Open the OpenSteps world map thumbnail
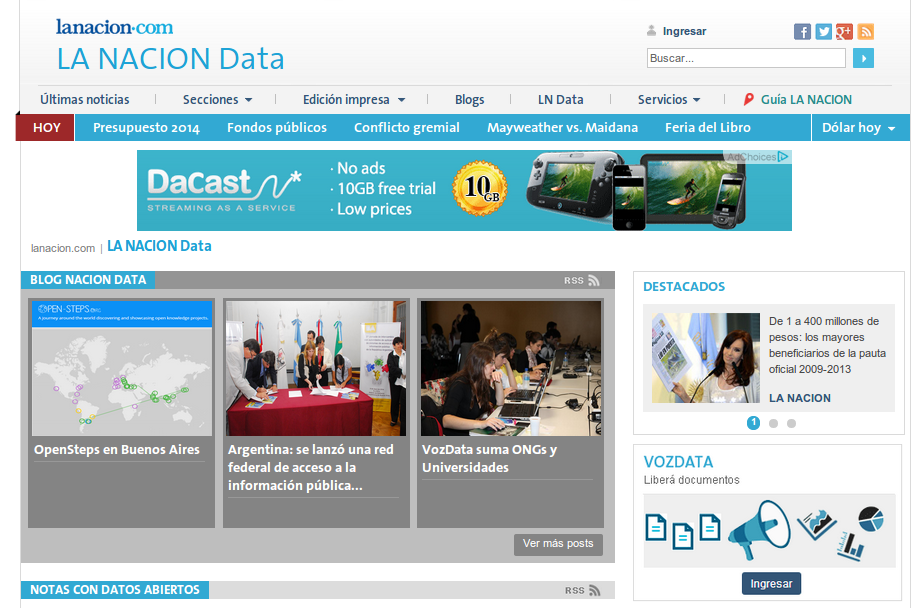The height and width of the screenshot is (608, 918). (122, 368)
